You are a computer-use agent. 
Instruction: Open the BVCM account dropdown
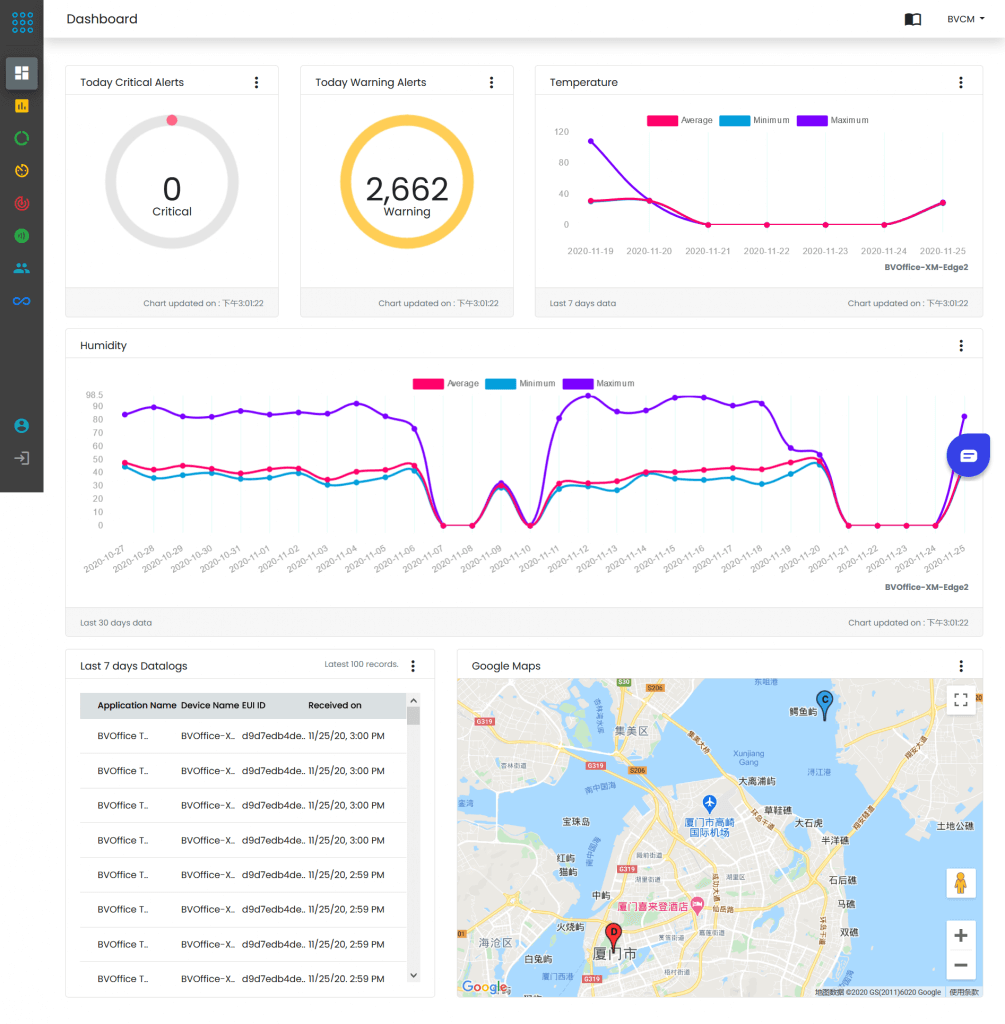click(x=966, y=19)
